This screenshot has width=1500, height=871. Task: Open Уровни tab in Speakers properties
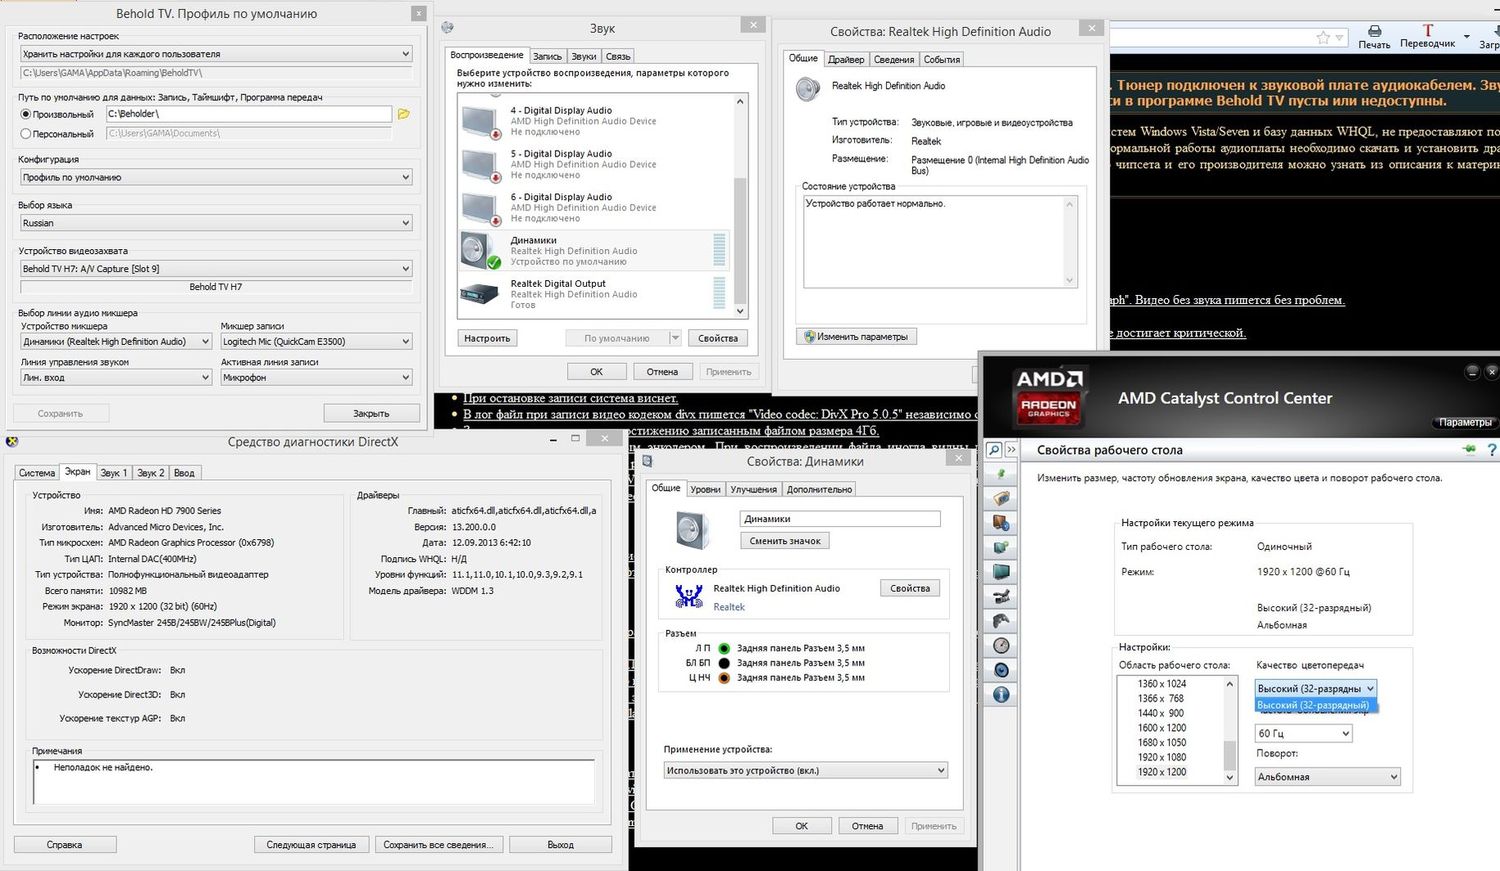click(705, 490)
